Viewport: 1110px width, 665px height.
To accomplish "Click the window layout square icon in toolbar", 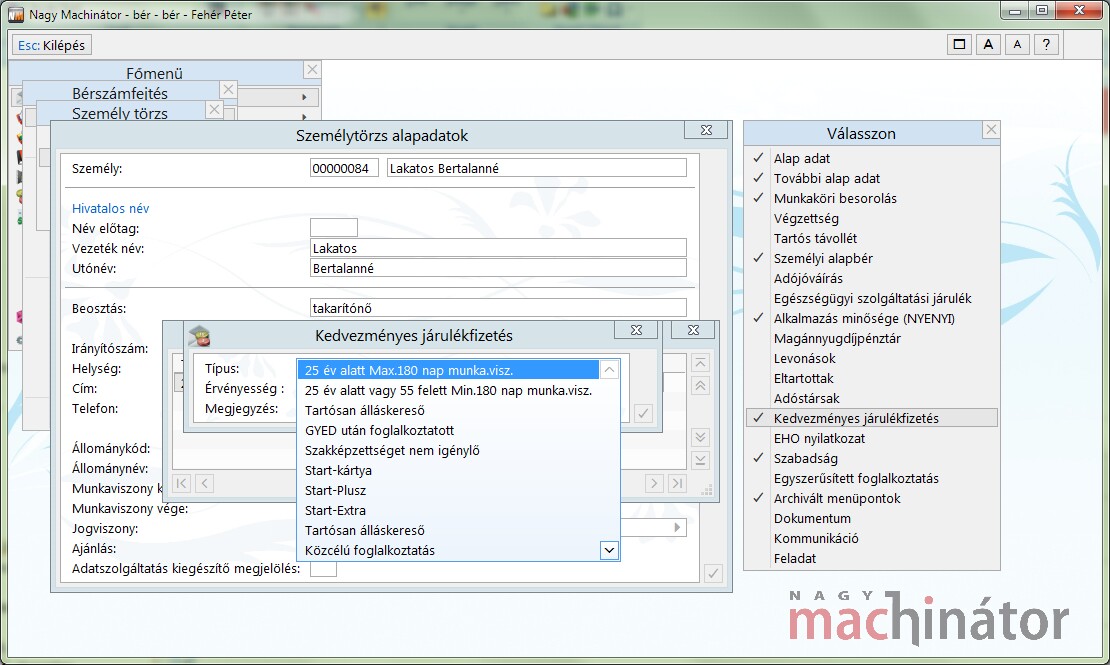I will click(959, 45).
